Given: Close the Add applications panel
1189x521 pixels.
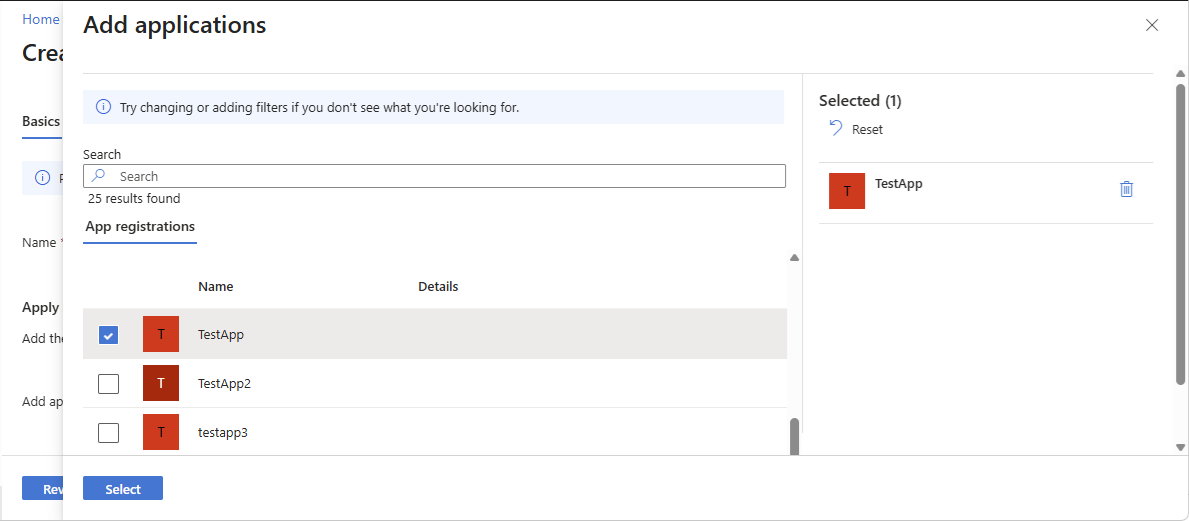Looking at the screenshot, I should [x=1152, y=25].
